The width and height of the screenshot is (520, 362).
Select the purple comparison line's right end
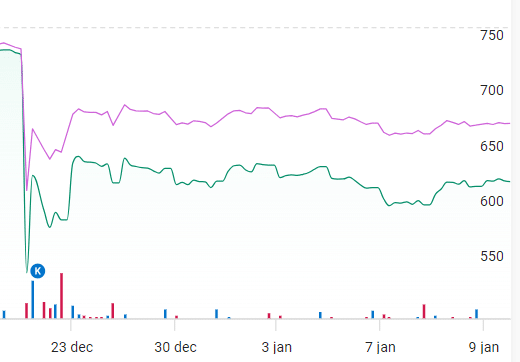click(x=509, y=123)
